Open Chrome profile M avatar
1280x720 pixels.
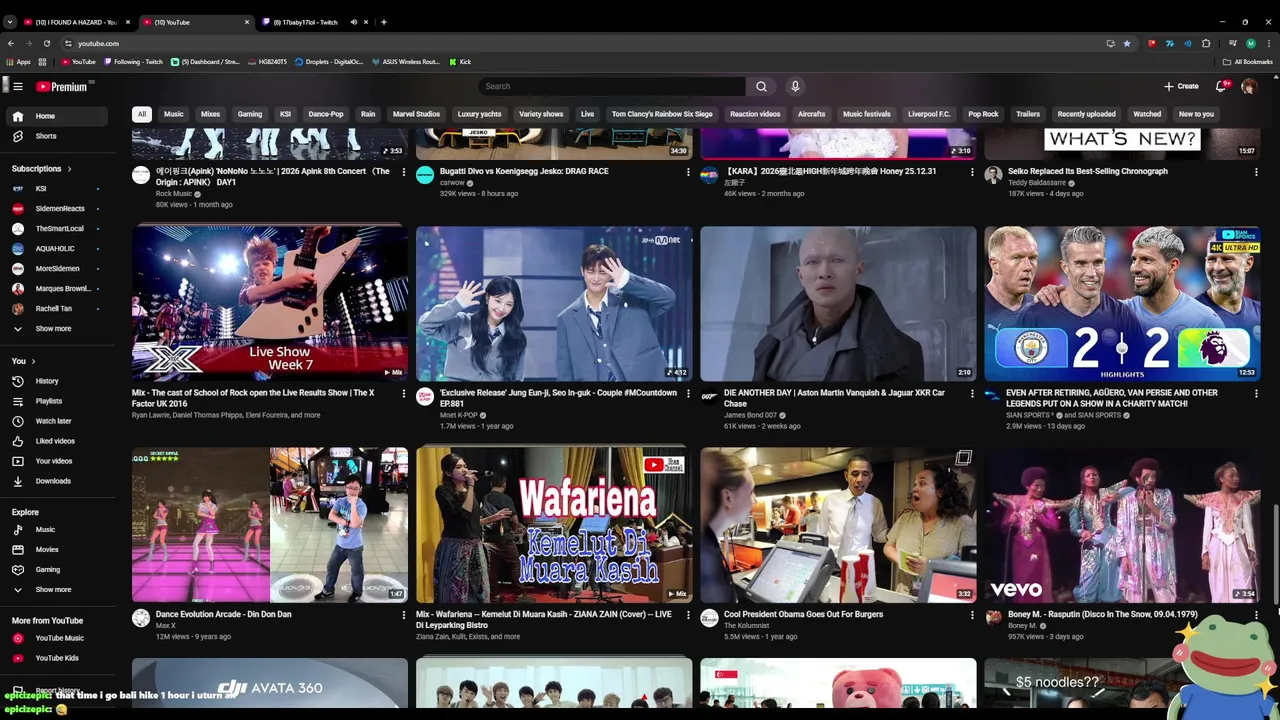pos(1251,43)
